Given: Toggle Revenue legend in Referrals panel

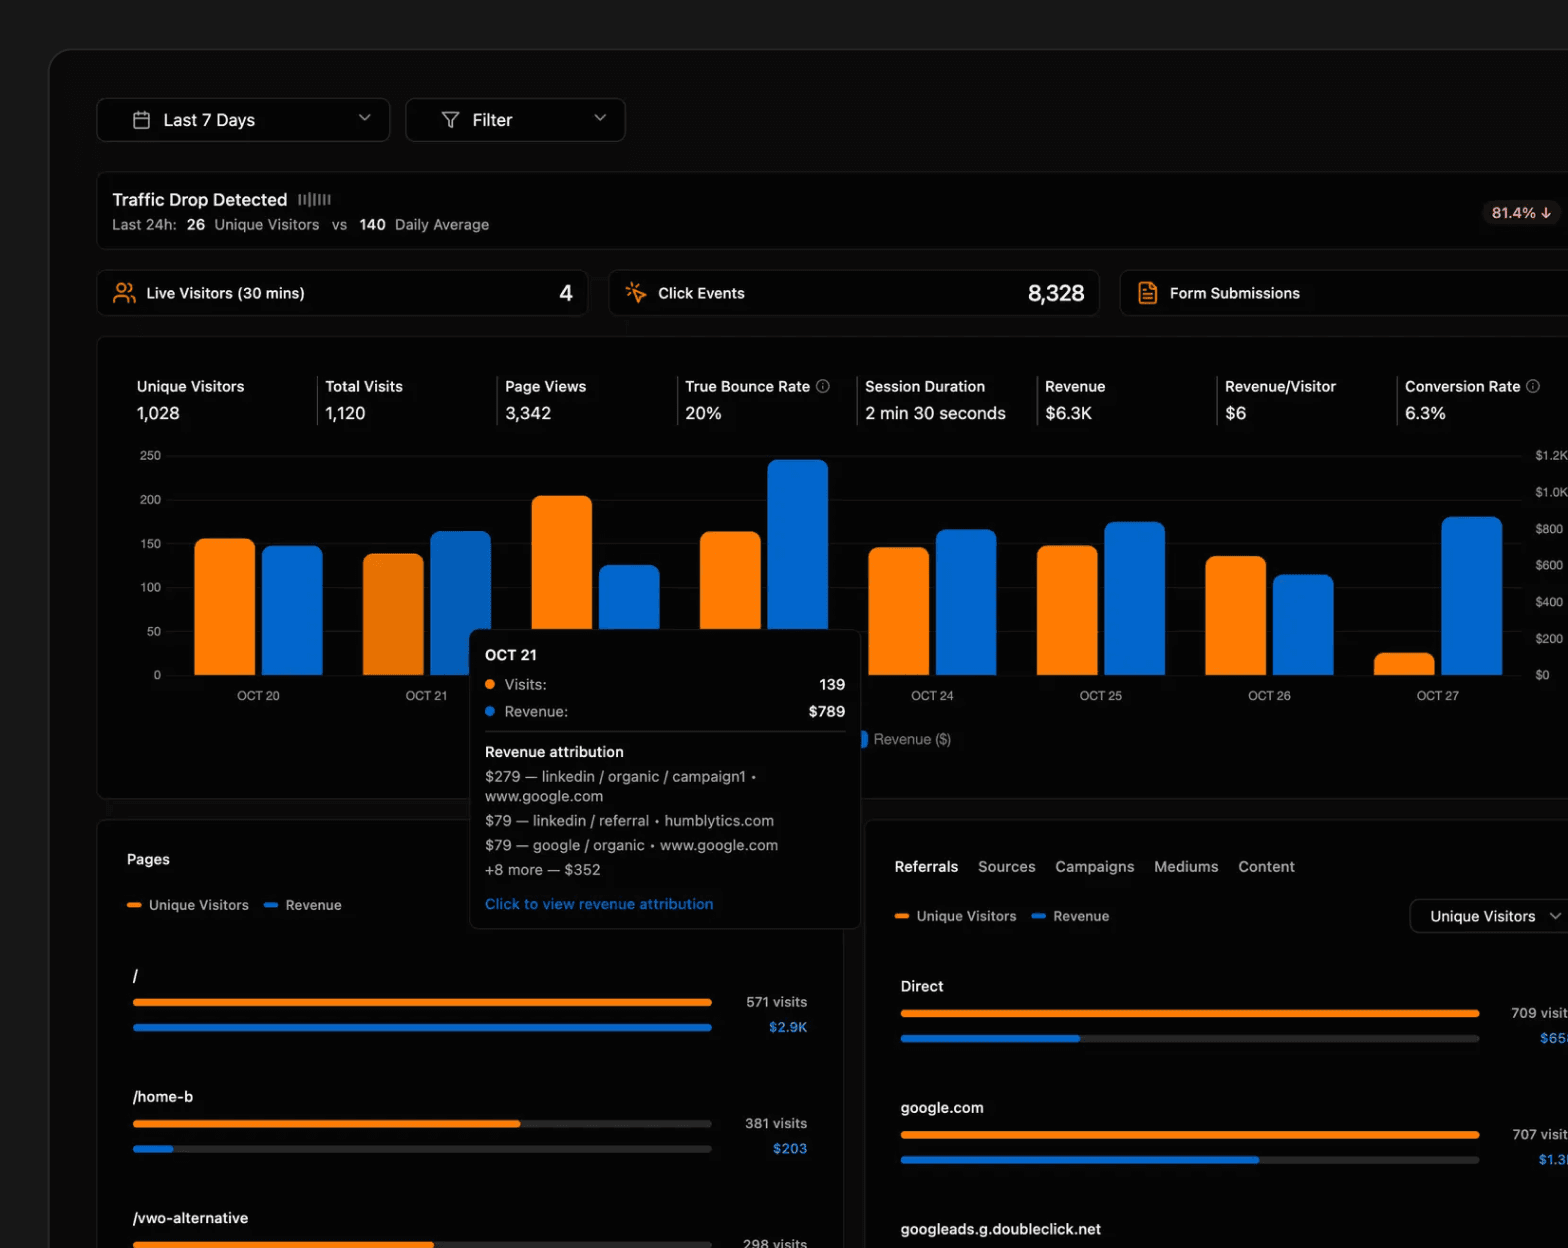Looking at the screenshot, I should 1070,916.
